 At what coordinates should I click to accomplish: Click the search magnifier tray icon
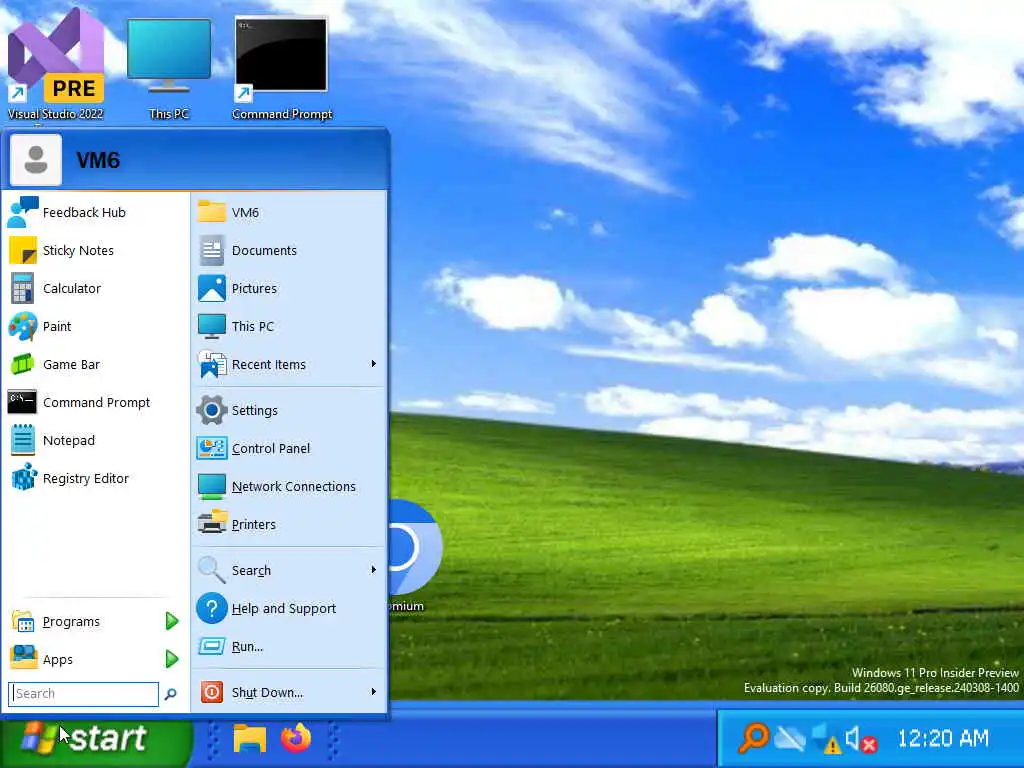point(752,739)
